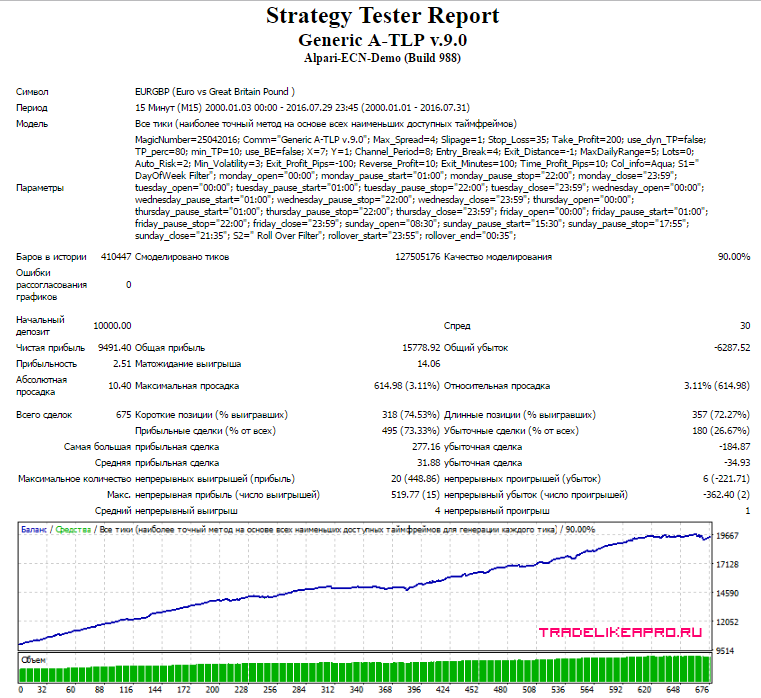Click the Период label
This screenshot has height=698, width=761.
(32, 108)
